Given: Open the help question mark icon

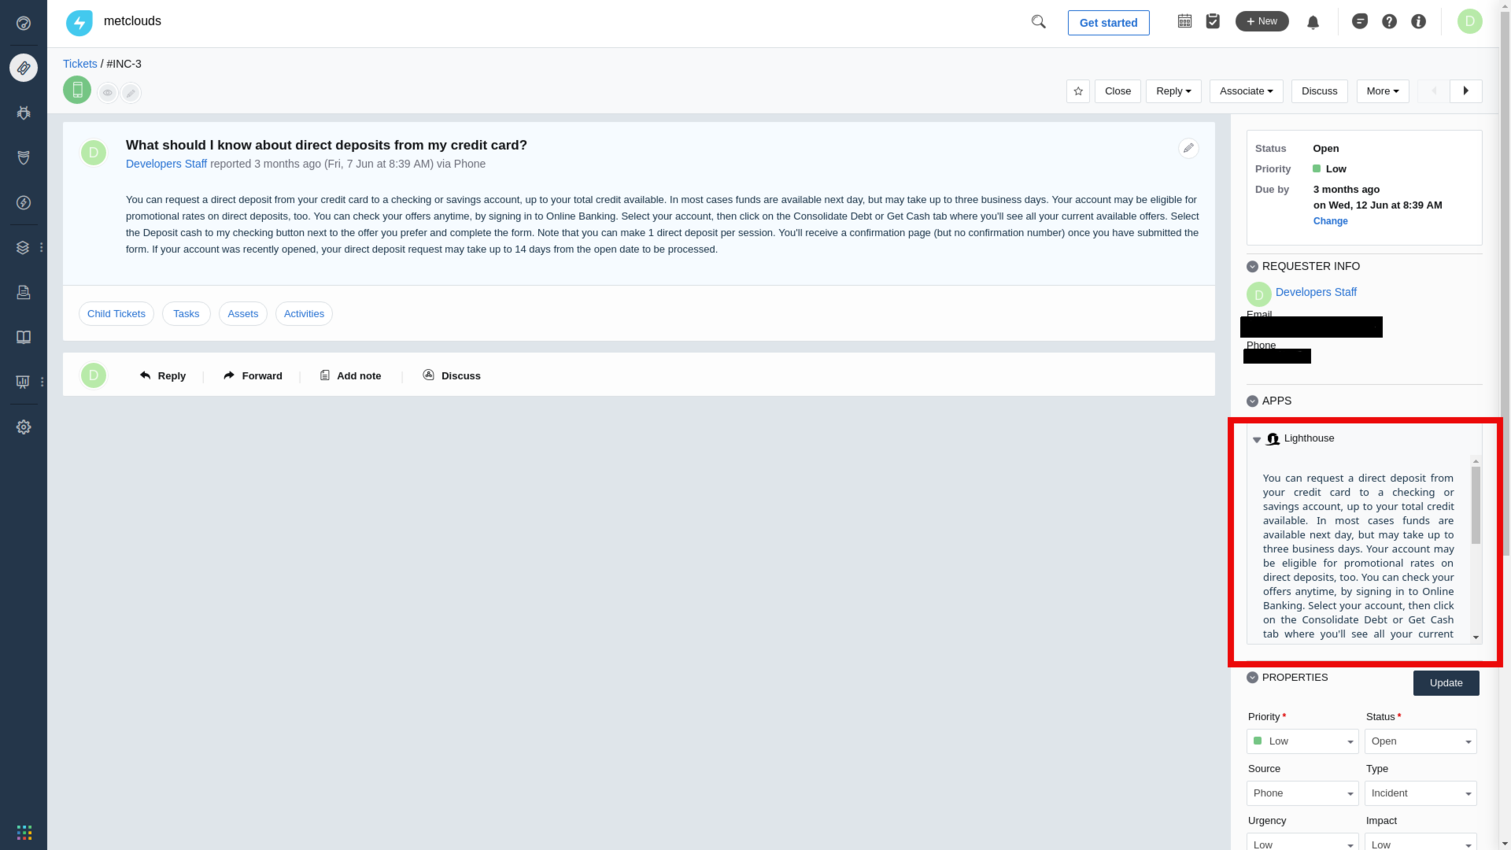Looking at the screenshot, I should tap(1389, 21).
